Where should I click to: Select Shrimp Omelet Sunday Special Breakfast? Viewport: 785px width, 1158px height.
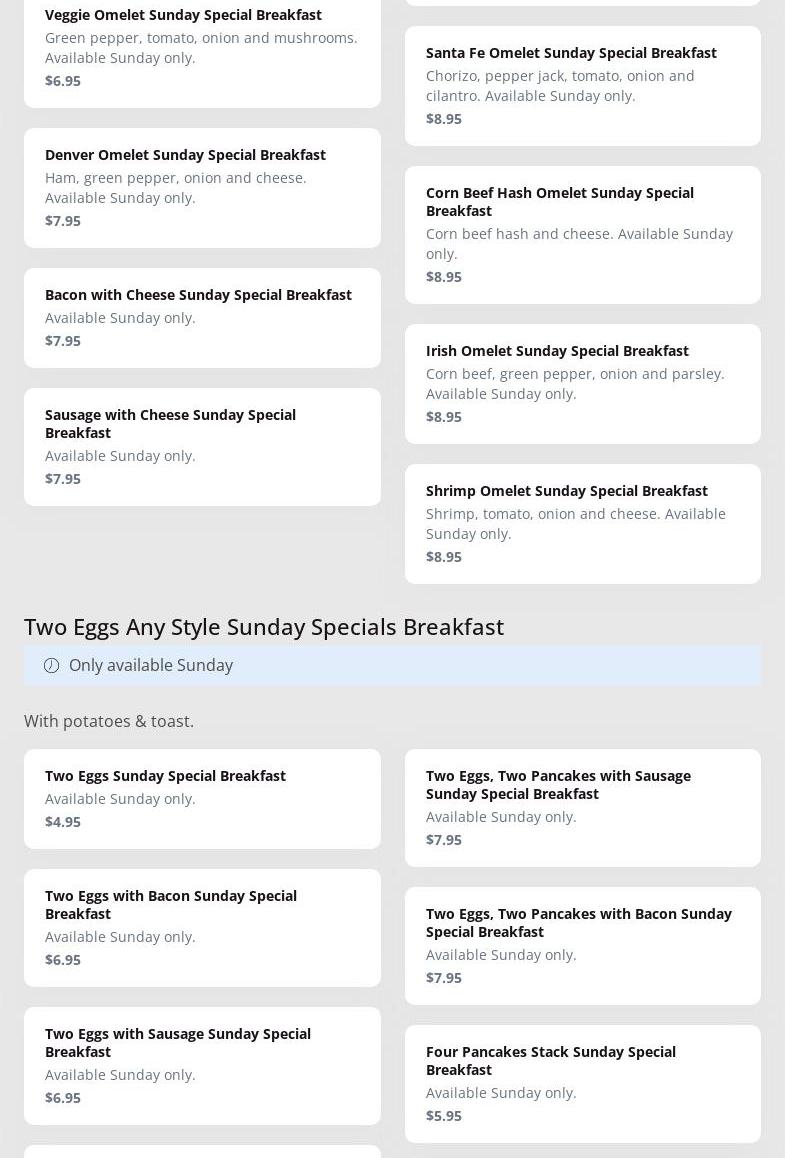[x=566, y=491]
